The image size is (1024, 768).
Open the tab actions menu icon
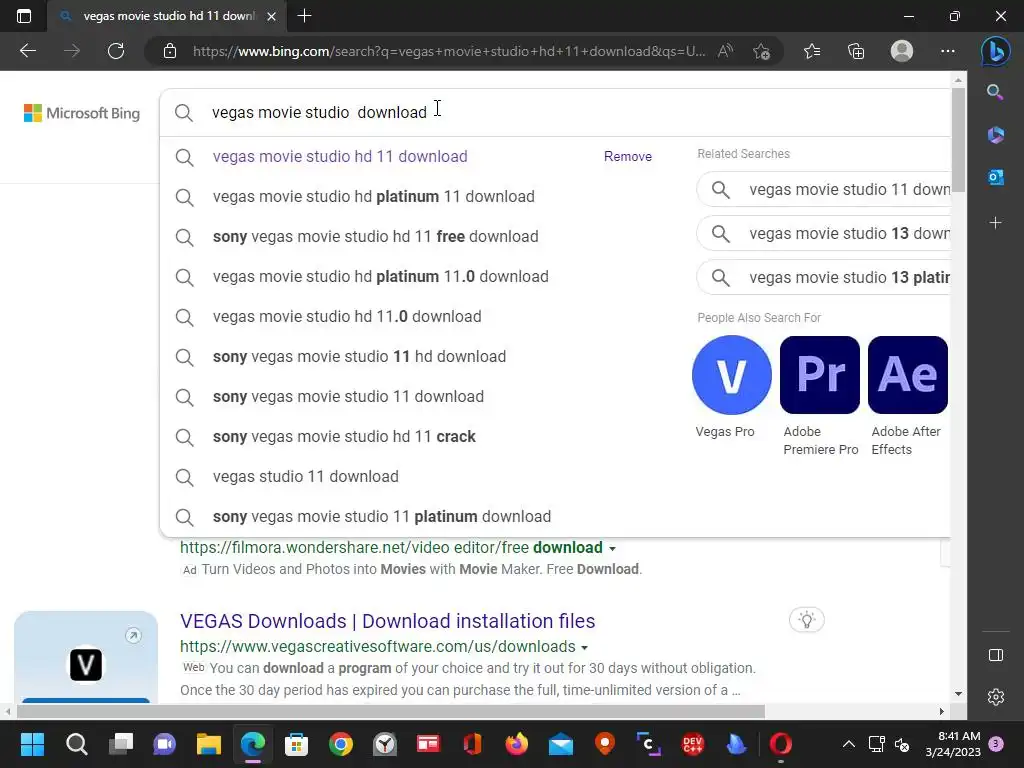click(x=24, y=16)
